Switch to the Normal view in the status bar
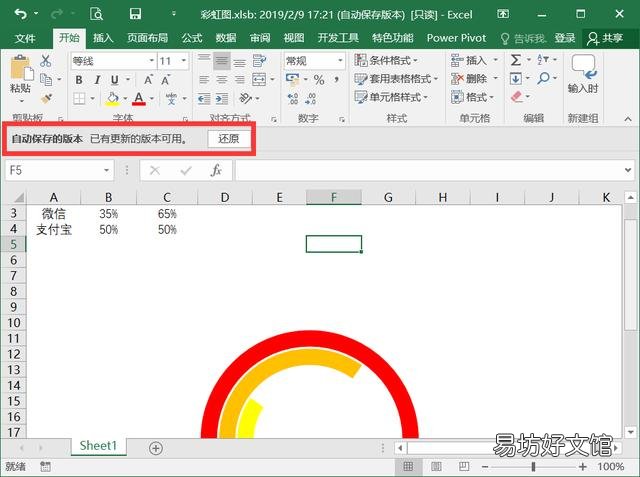 408,466
